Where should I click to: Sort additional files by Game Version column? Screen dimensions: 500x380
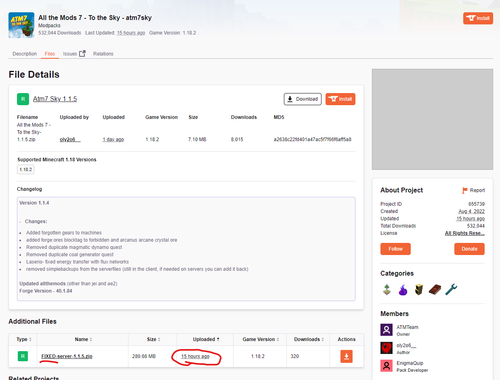[261, 339]
